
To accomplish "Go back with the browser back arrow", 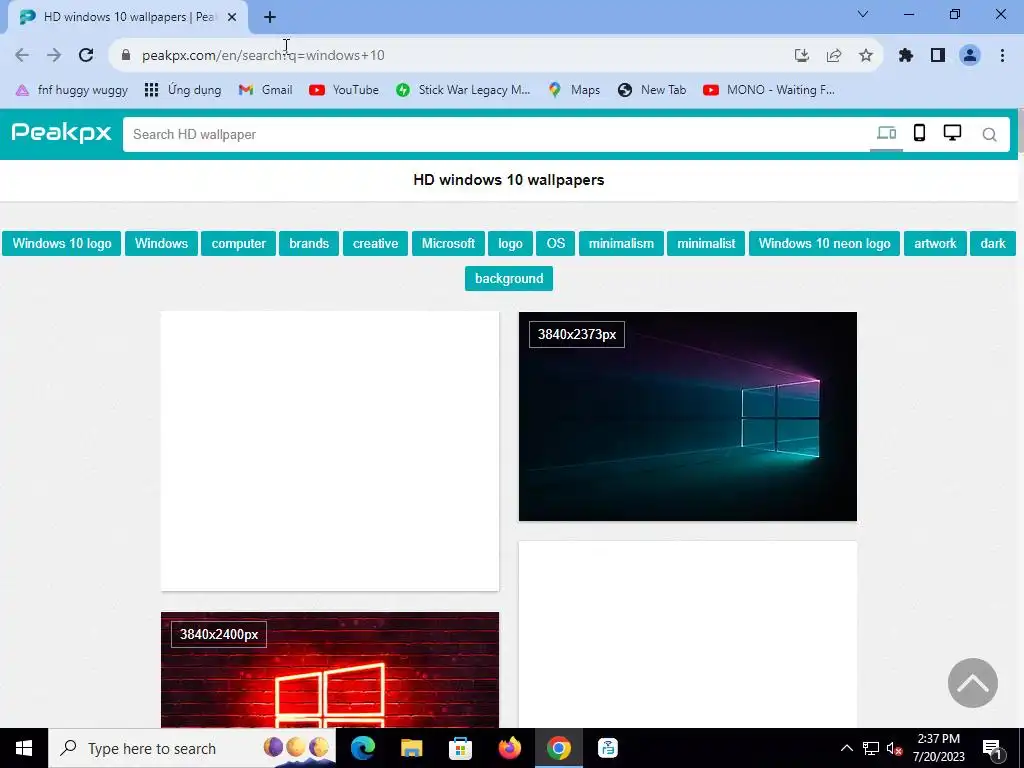I will (x=22, y=55).
